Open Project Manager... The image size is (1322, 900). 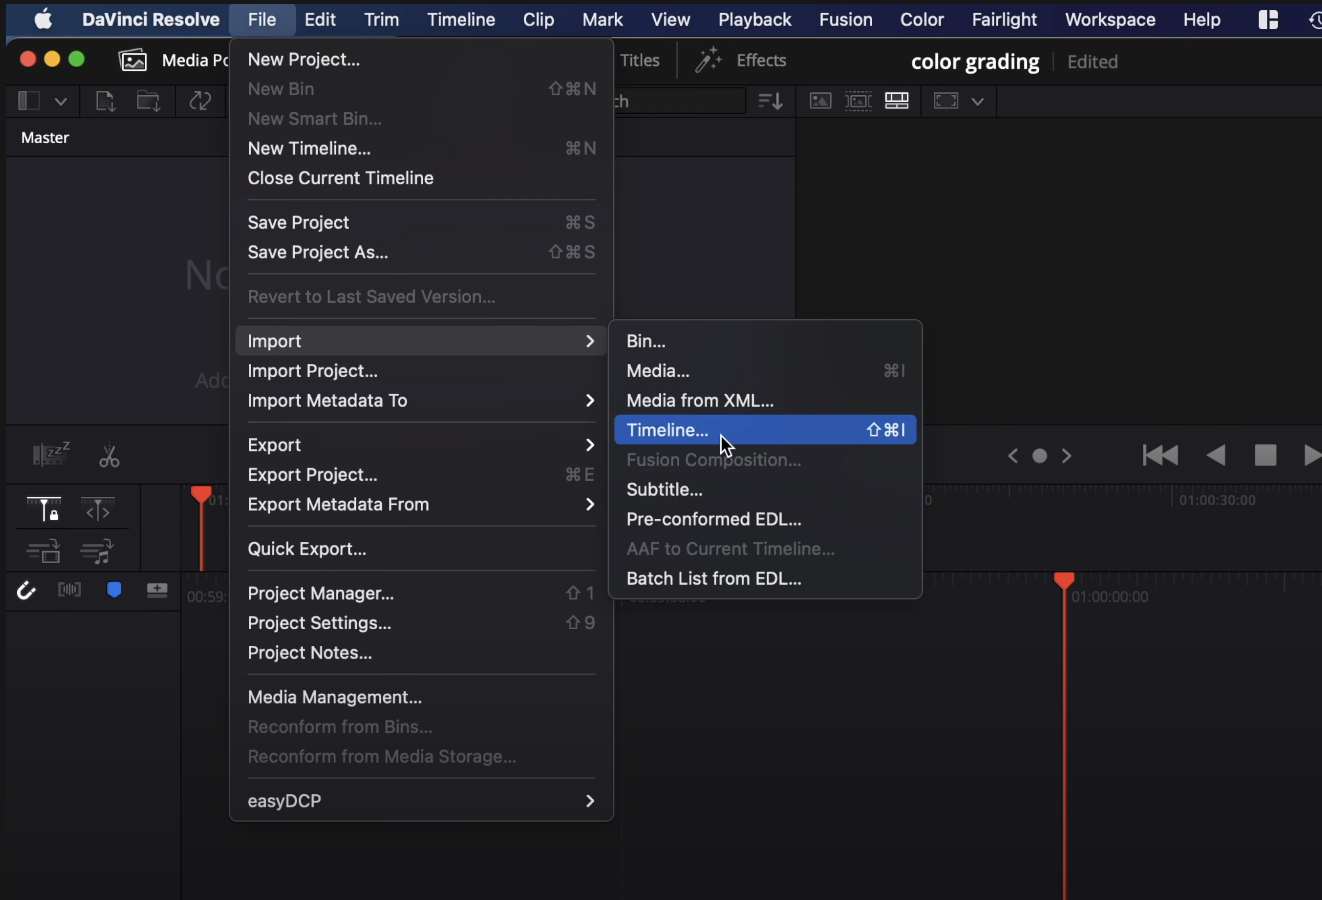pyautogui.click(x=421, y=593)
